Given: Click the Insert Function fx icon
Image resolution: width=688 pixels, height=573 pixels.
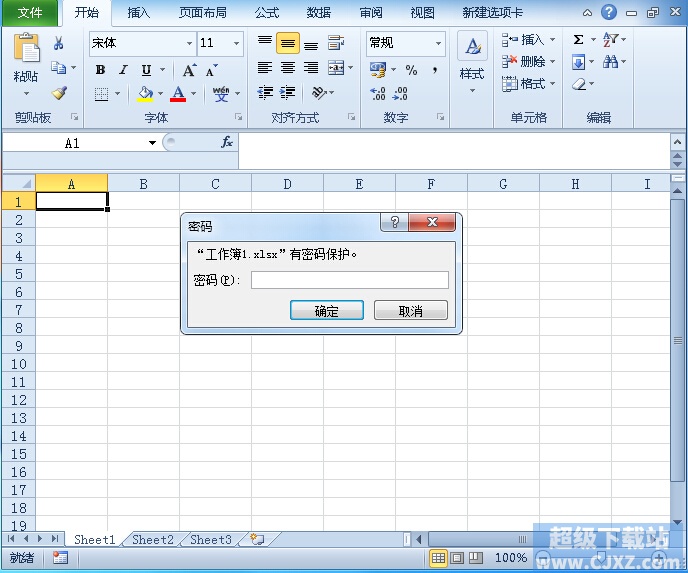Looking at the screenshot, I should [x=227, y=143].
